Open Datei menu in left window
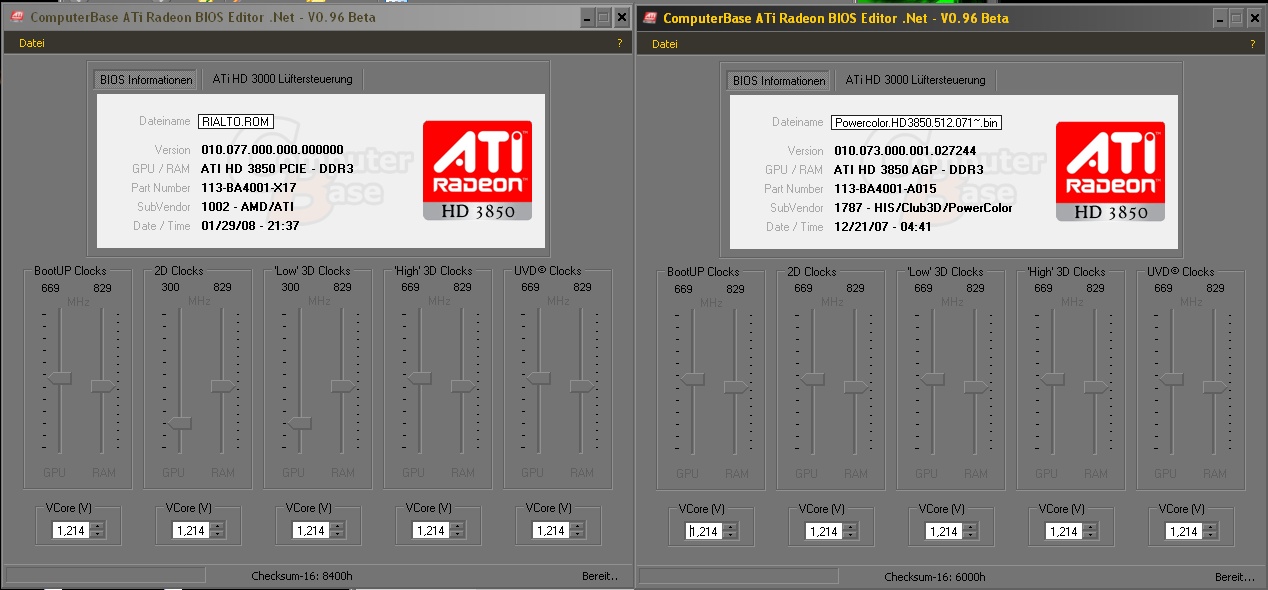Image resolution: width=1268 pixels, height=590 pixels. pyautogui.click(x=32, y=43)
